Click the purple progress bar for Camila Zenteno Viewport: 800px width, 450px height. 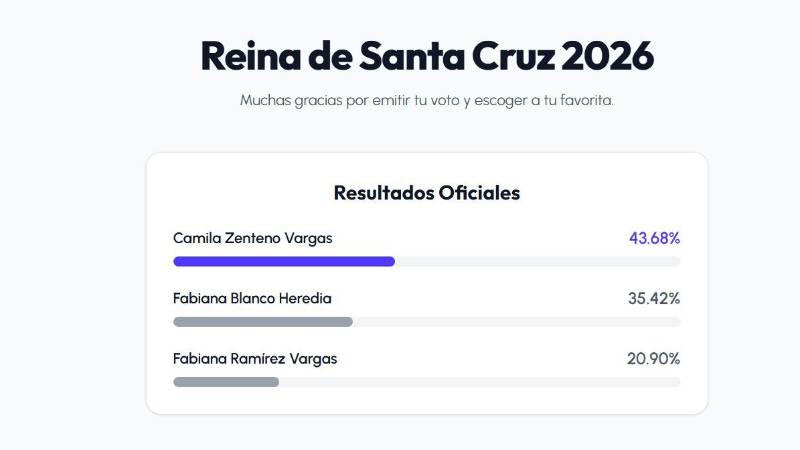tap(284, 262)
